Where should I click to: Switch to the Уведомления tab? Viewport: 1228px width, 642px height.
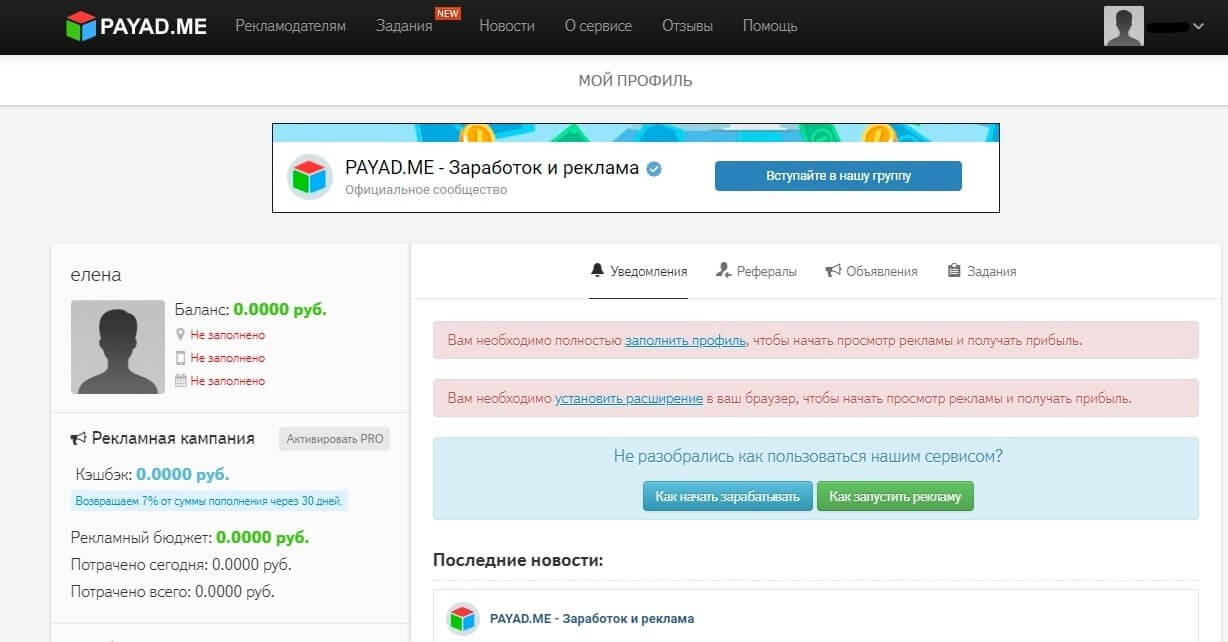pyautogui.click(x=638, y=271)
